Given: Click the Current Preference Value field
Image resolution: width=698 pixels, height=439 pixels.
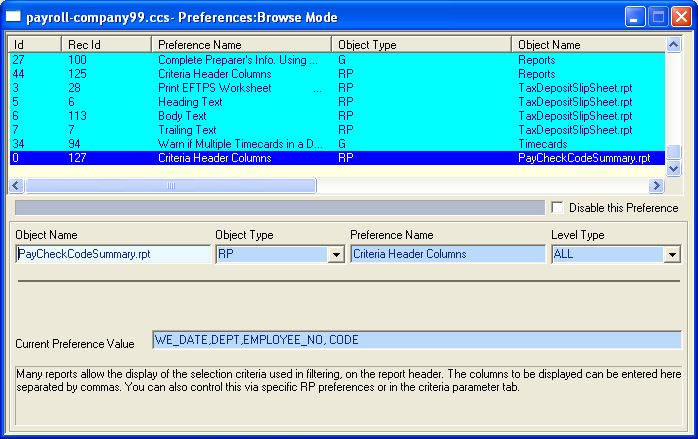Looking at the screenshot, I should pos(416,340).
